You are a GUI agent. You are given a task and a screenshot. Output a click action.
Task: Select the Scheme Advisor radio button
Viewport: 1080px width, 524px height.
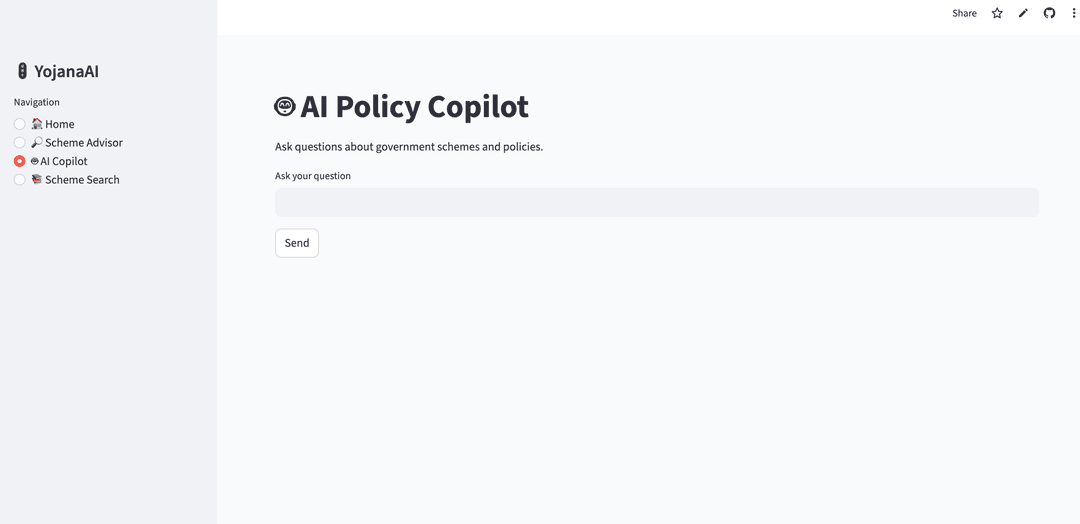click(x=20, y=143)
